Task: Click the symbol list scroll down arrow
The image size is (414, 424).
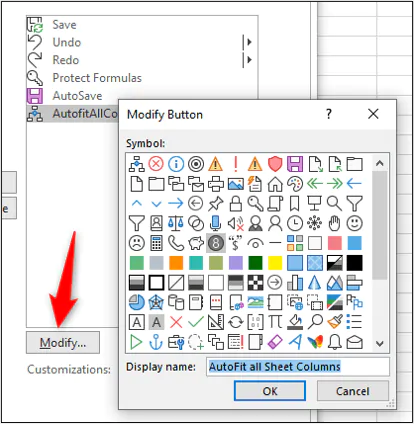Action: click(x=380, y=343)
